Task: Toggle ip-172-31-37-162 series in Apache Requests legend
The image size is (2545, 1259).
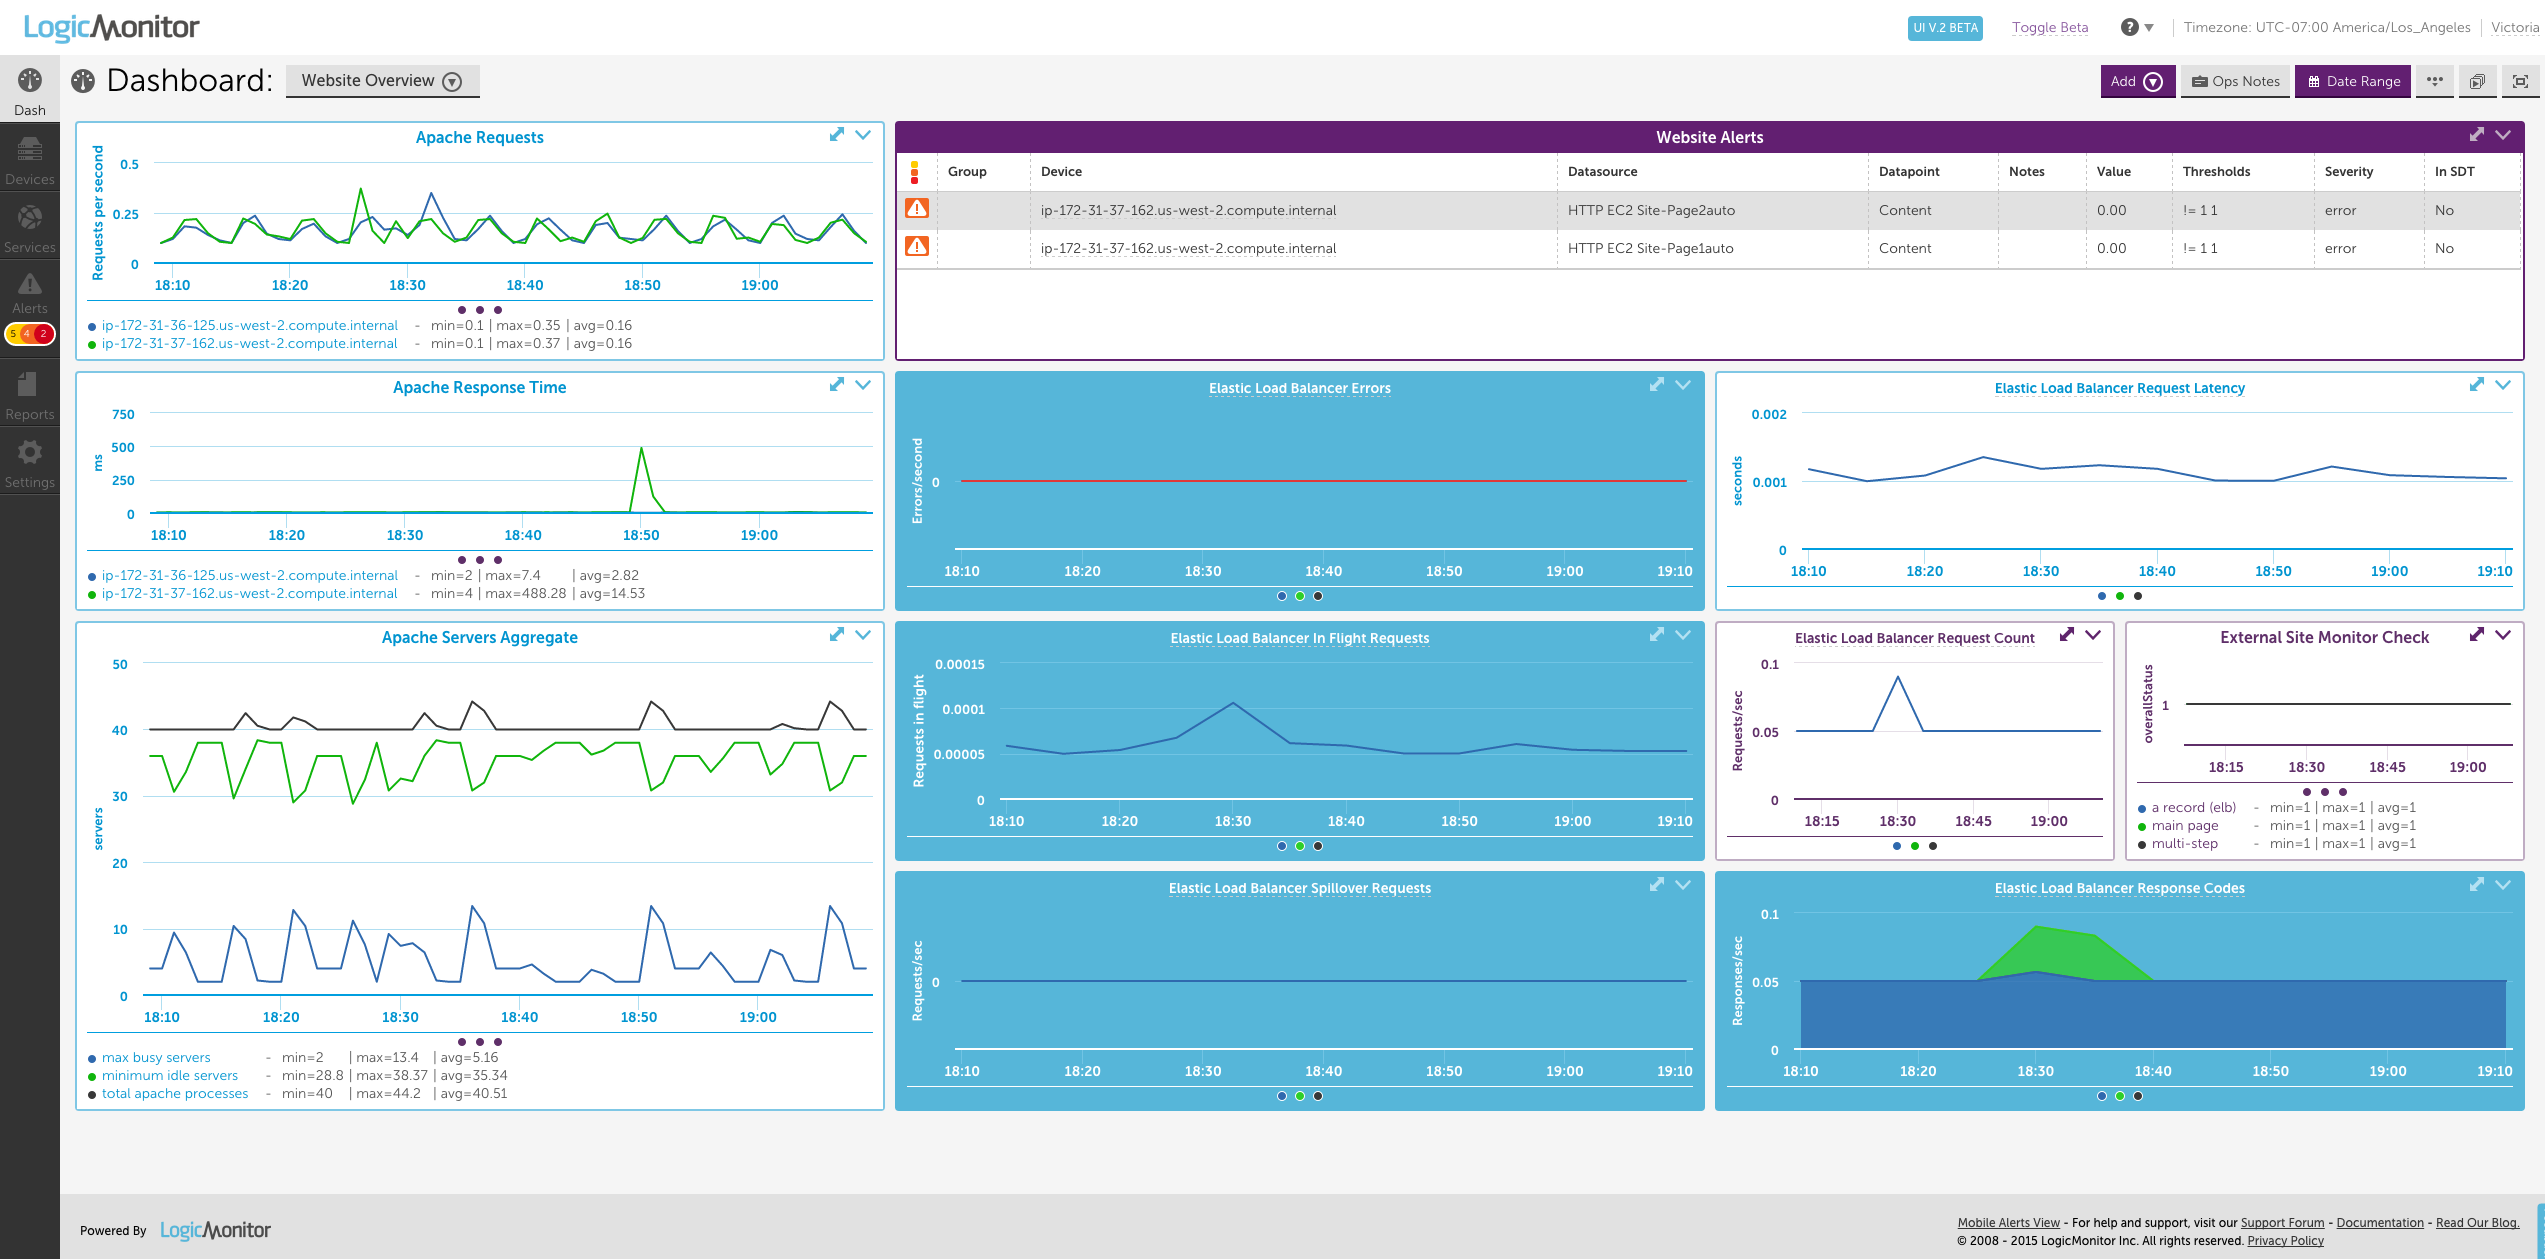Action: point(243,344)
